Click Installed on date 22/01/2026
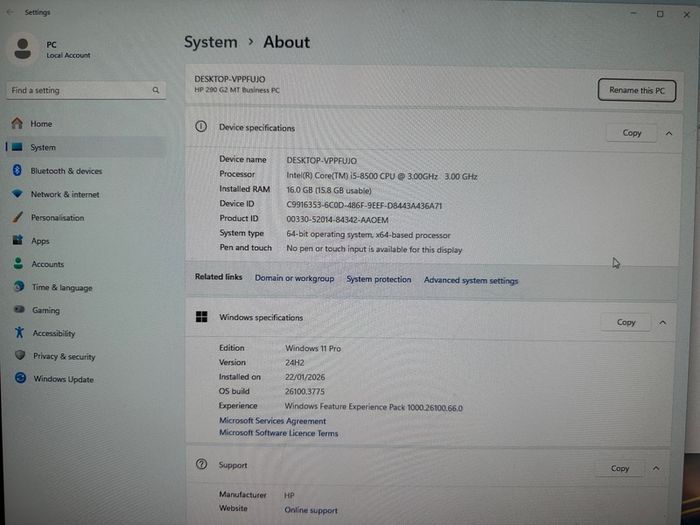The width and height of the screenshot is (700, 525). (305, 377)
